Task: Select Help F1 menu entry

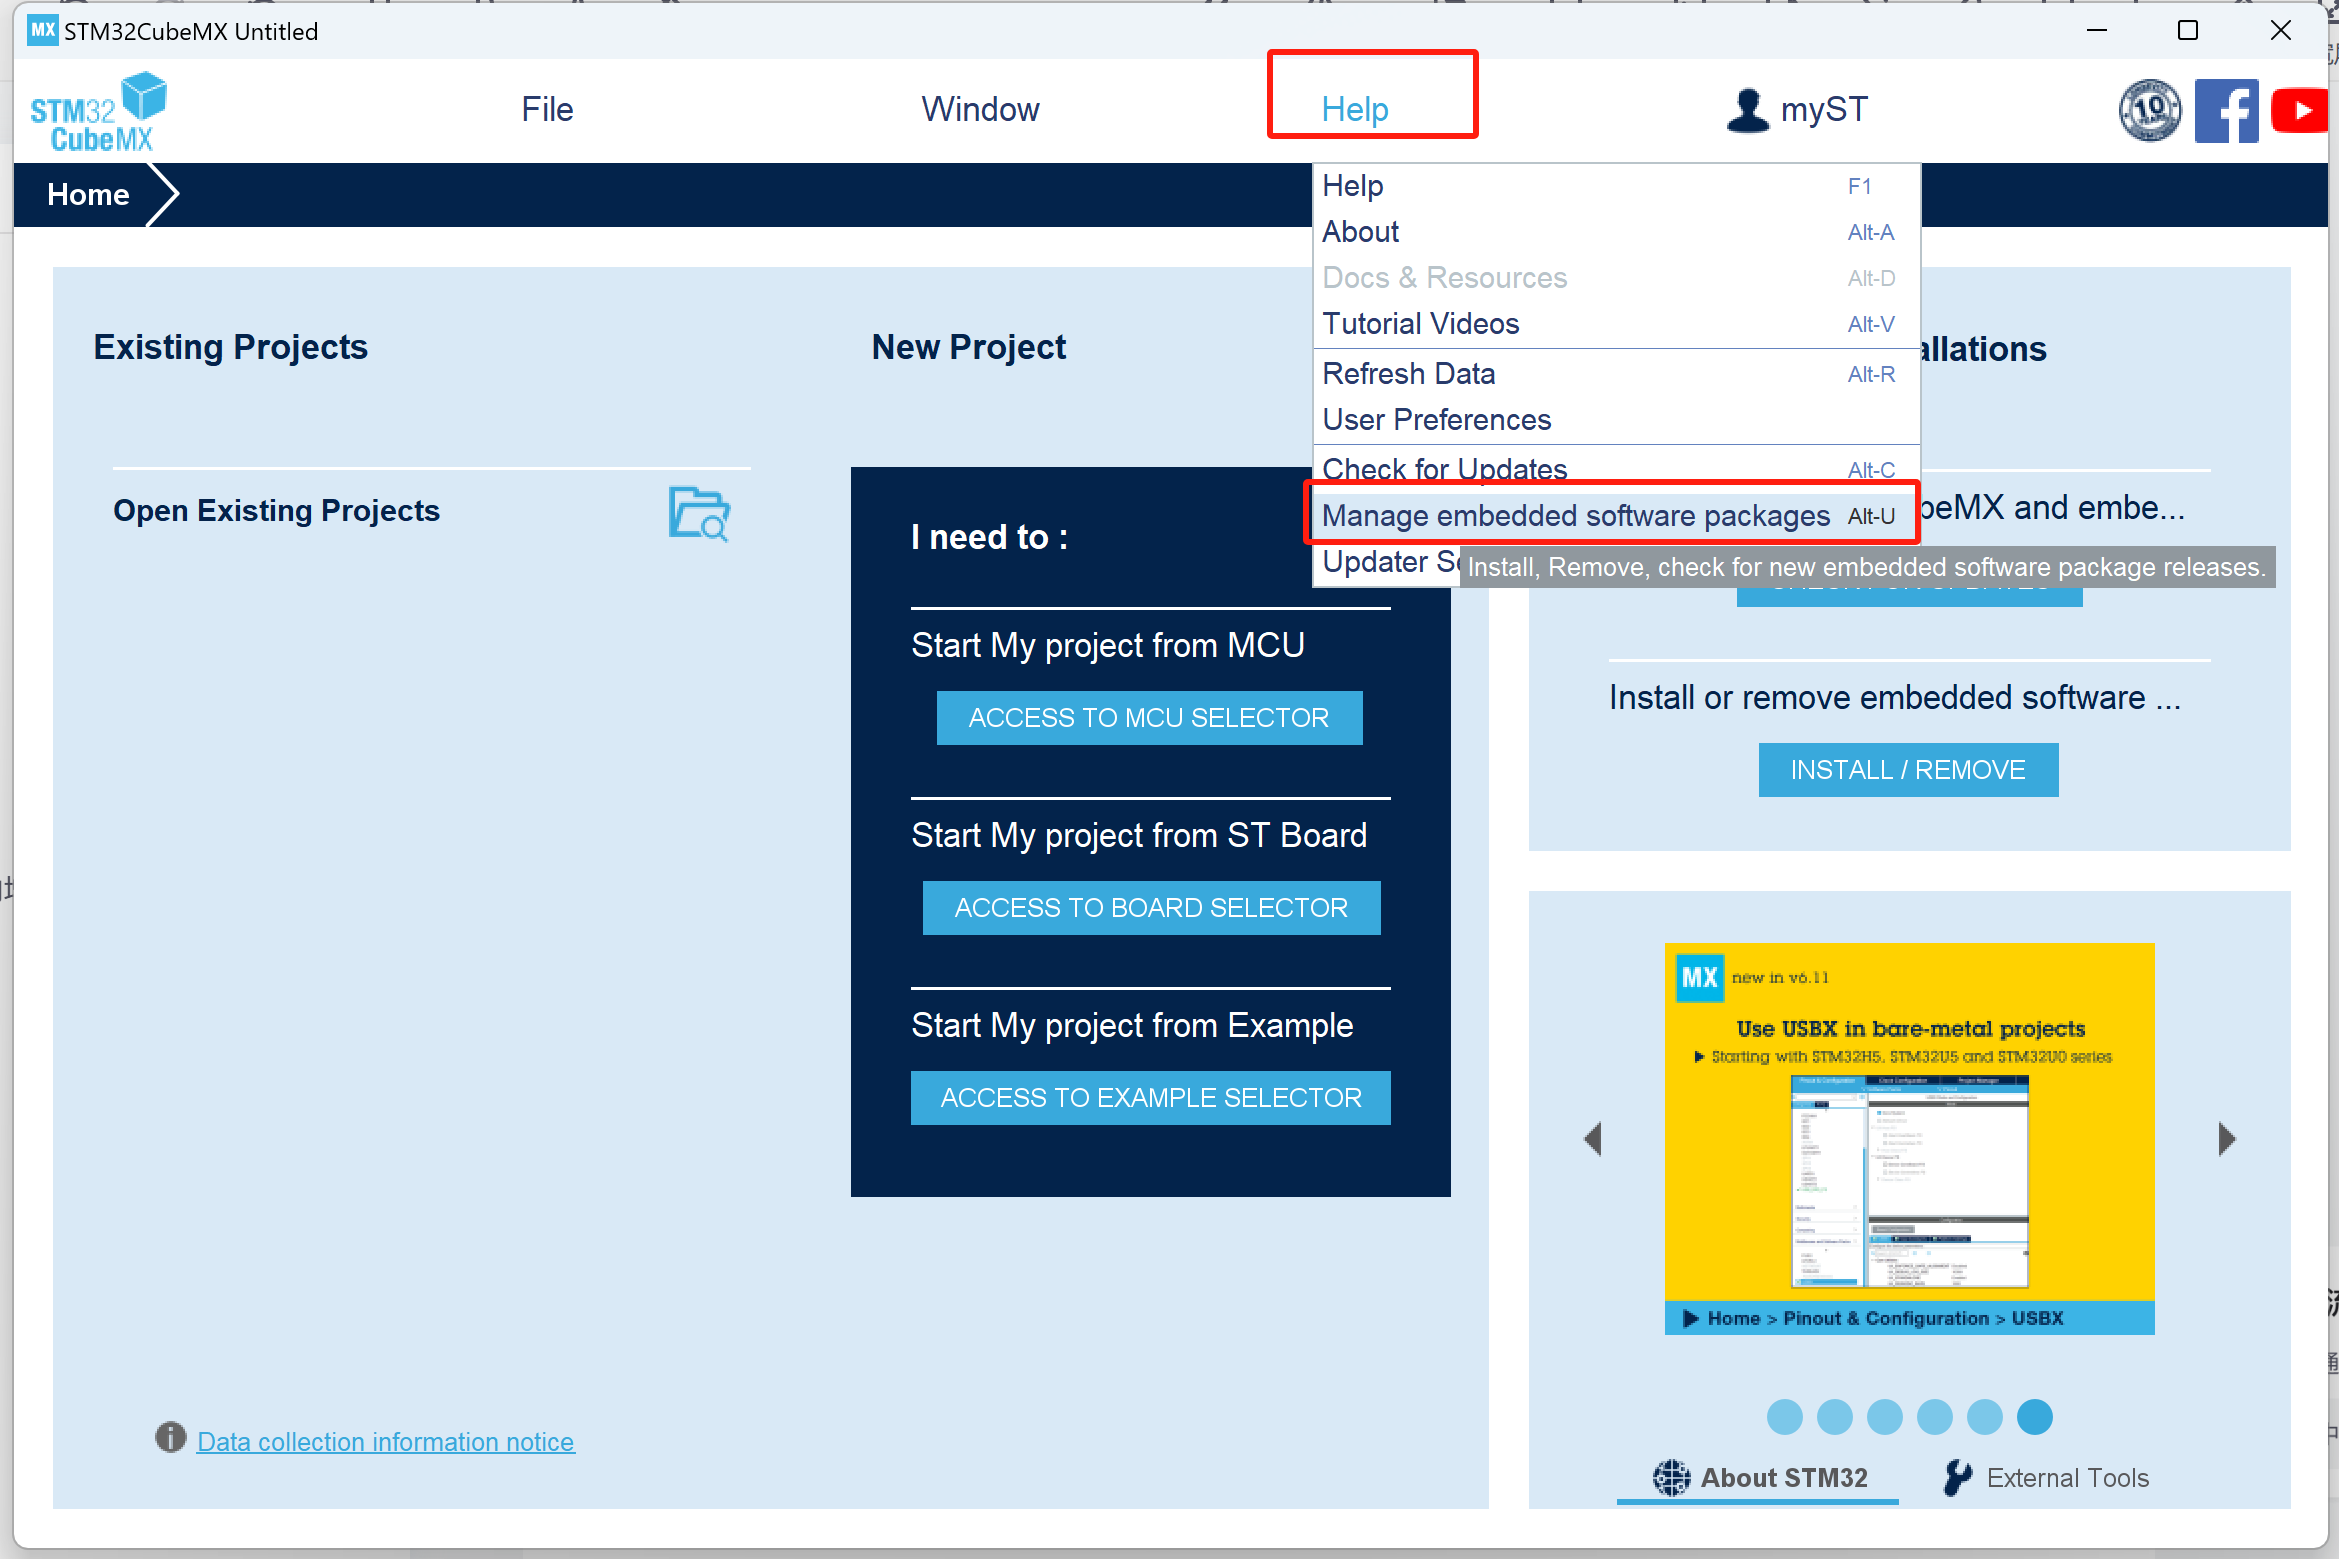Action: pyautogui.click(x=1616, y=186)
